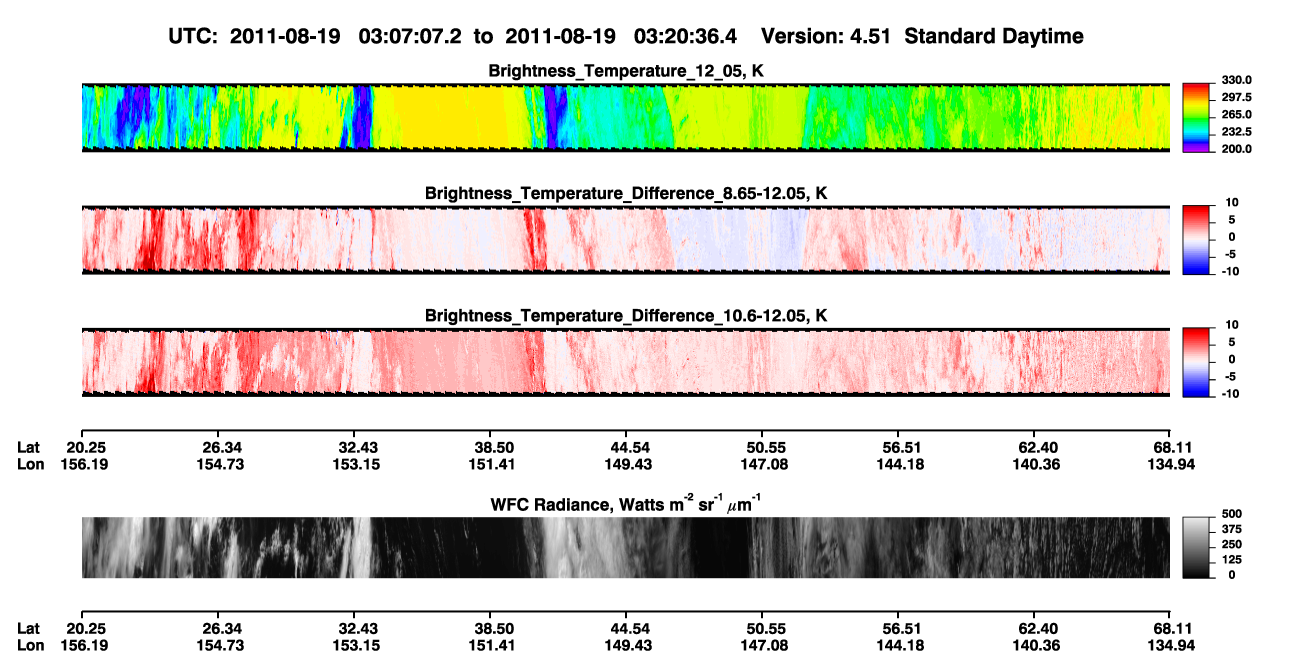Click the 125 label on WFC colorbar
This screenshot has height=667, width=1300.
pyautogui.click(x=1232, y=559)
